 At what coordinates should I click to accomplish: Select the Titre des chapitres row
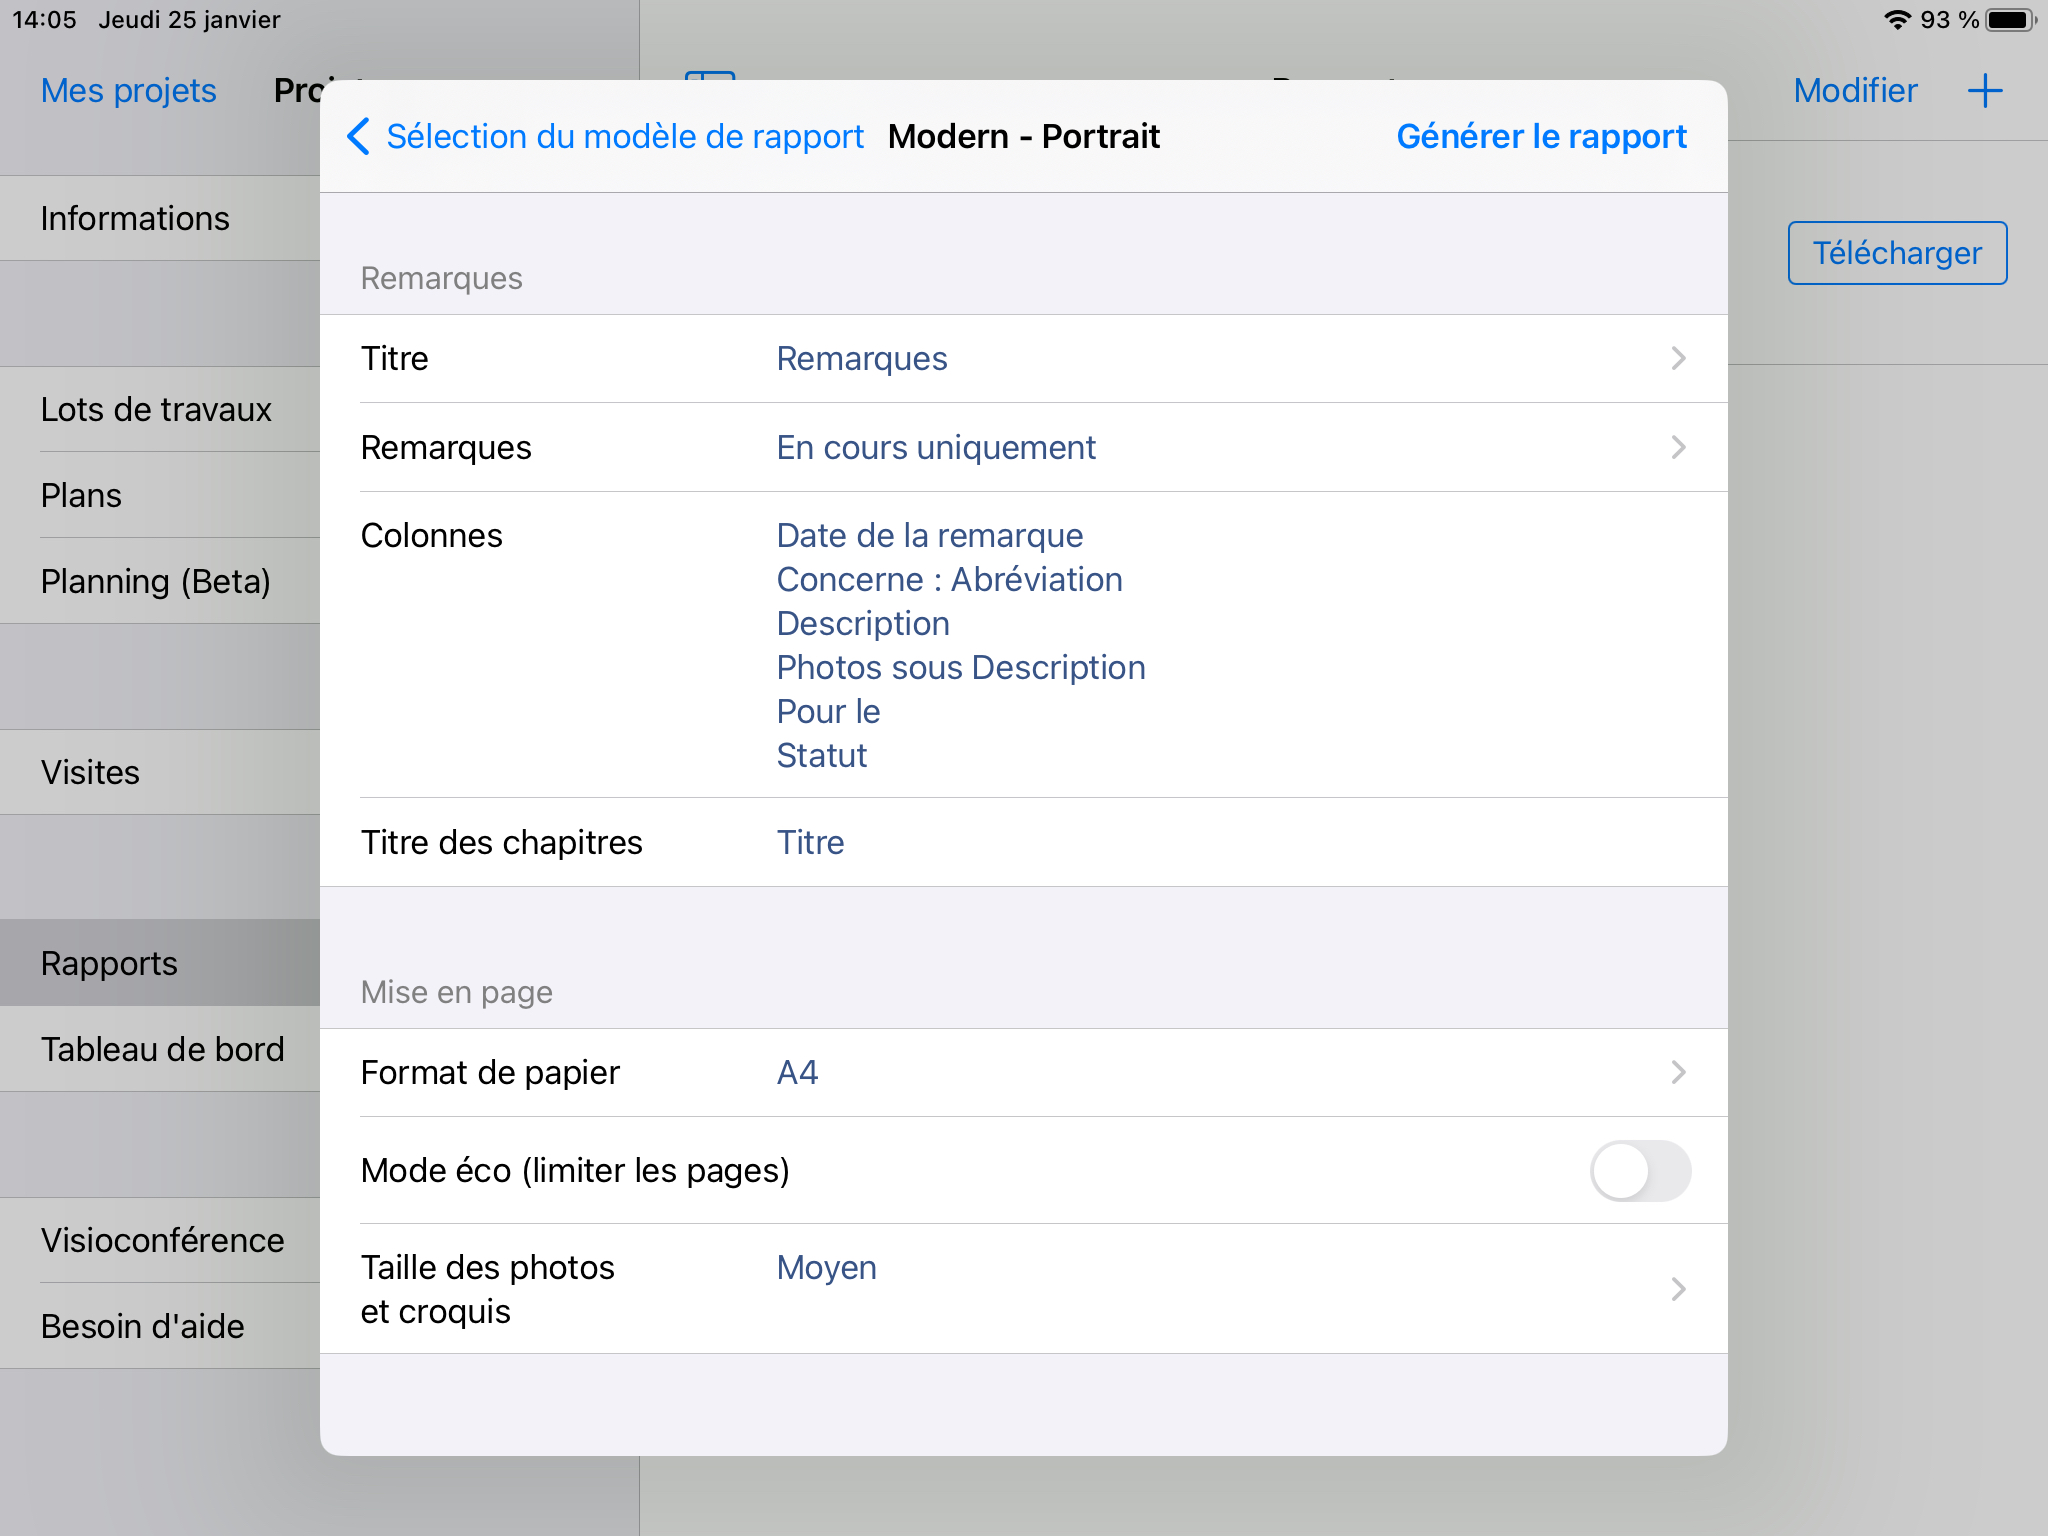pyautogui.click(x=1022, y=842)
